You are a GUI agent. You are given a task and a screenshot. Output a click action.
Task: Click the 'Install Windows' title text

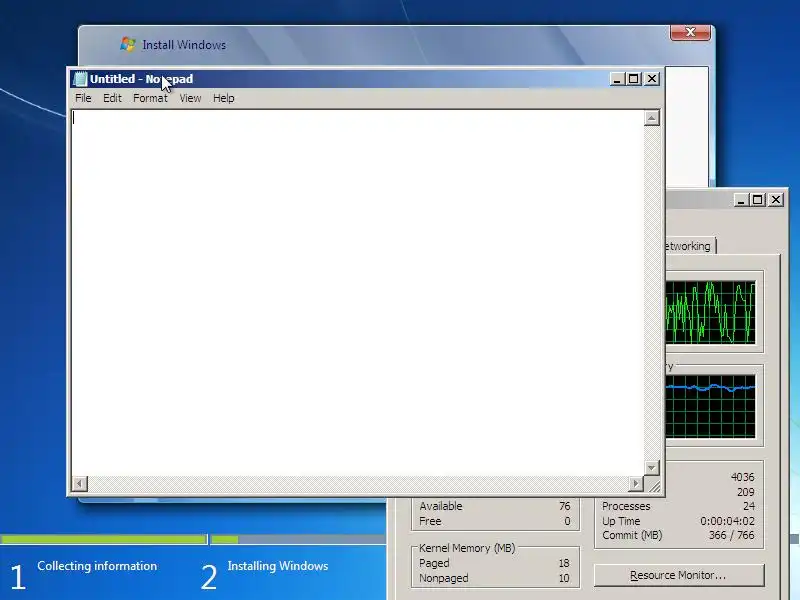pos(184,45)
